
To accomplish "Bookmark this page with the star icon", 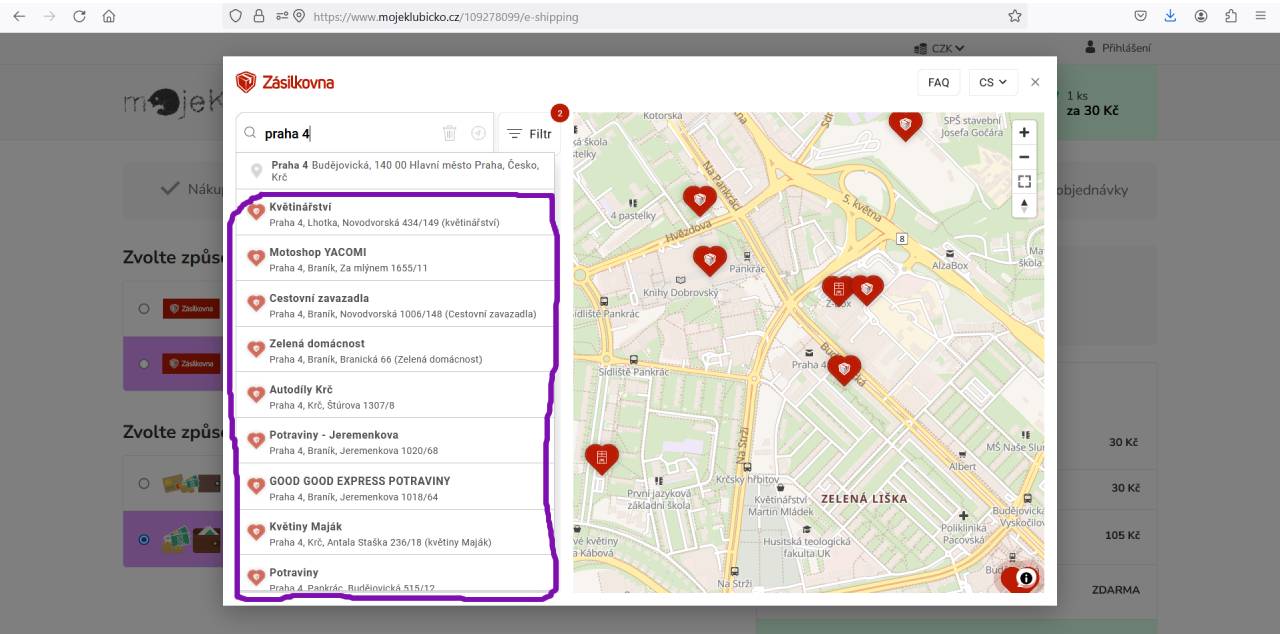I will [1015, 16].
